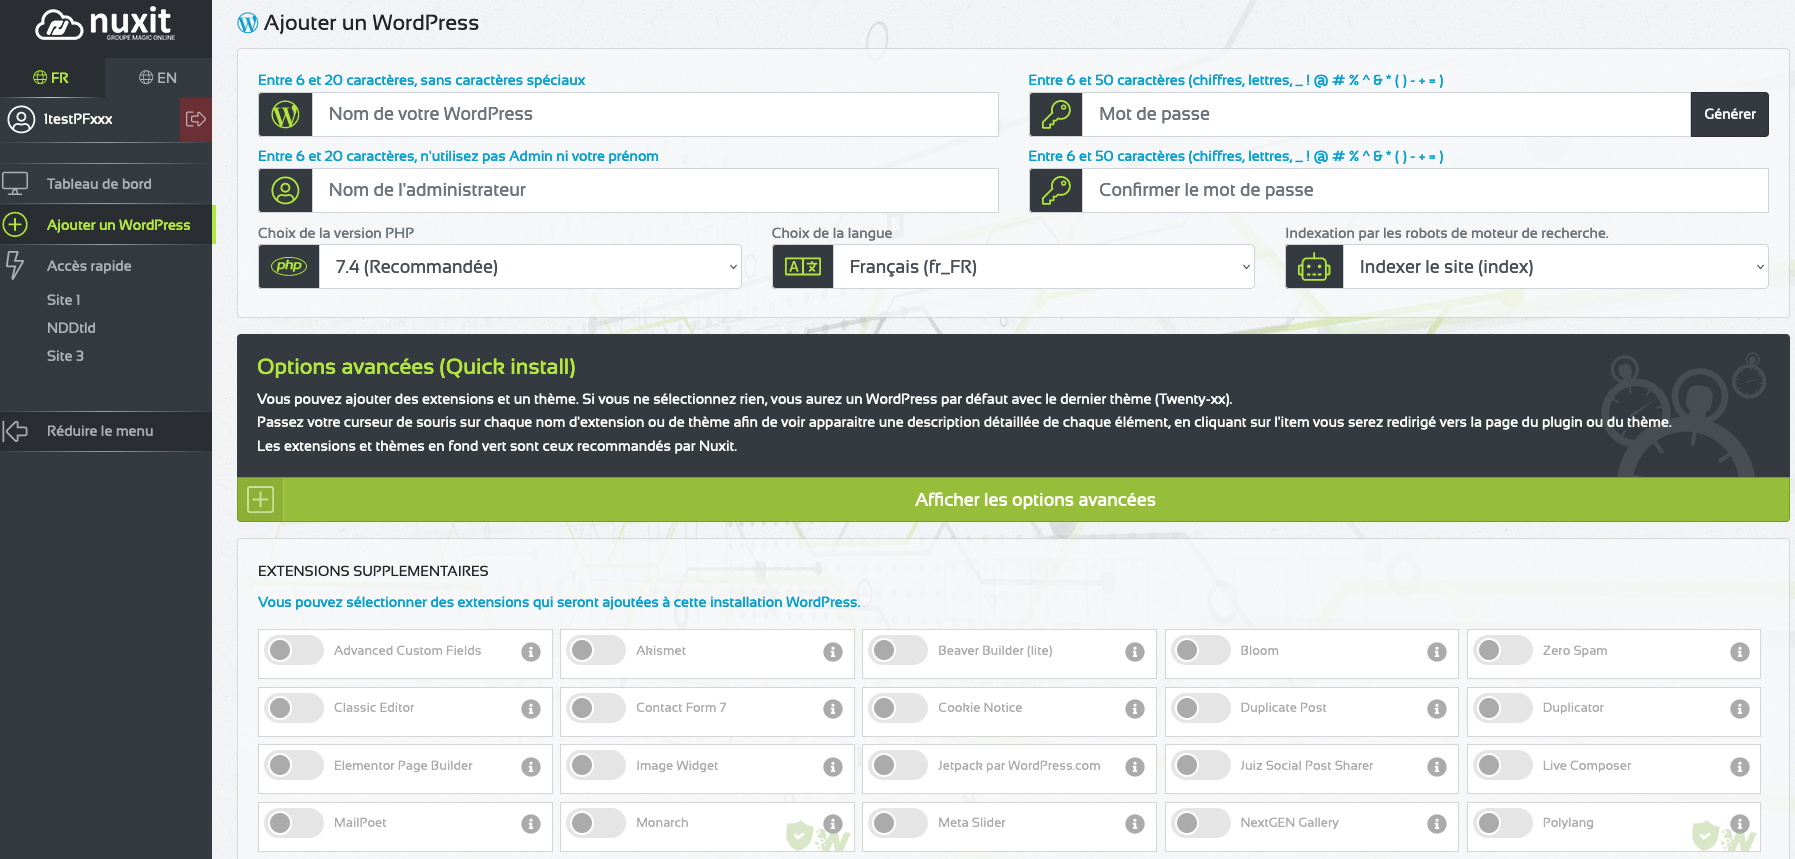Click the info icon for Duplicator
Viewport: 1795px width, 859px height.
(x=1740, y=709)
